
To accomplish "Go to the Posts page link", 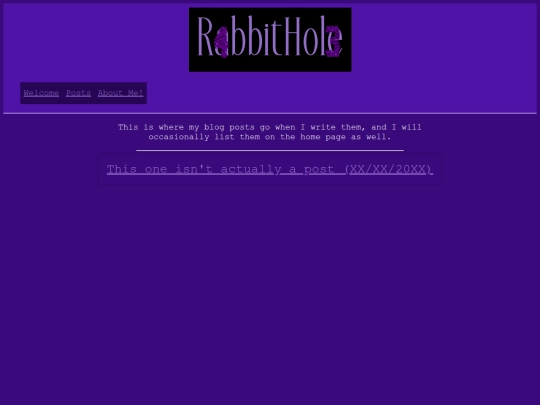I will click(79, 93).
